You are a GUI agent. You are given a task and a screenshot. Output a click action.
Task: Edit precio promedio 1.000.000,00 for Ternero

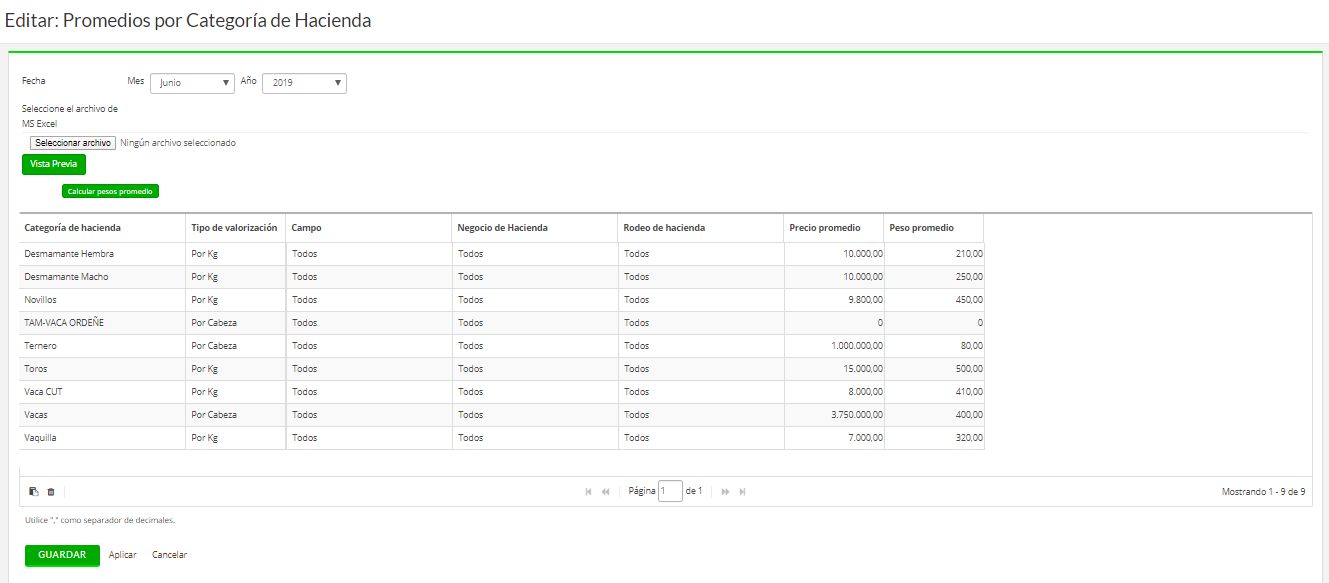[x=834, y=346]
